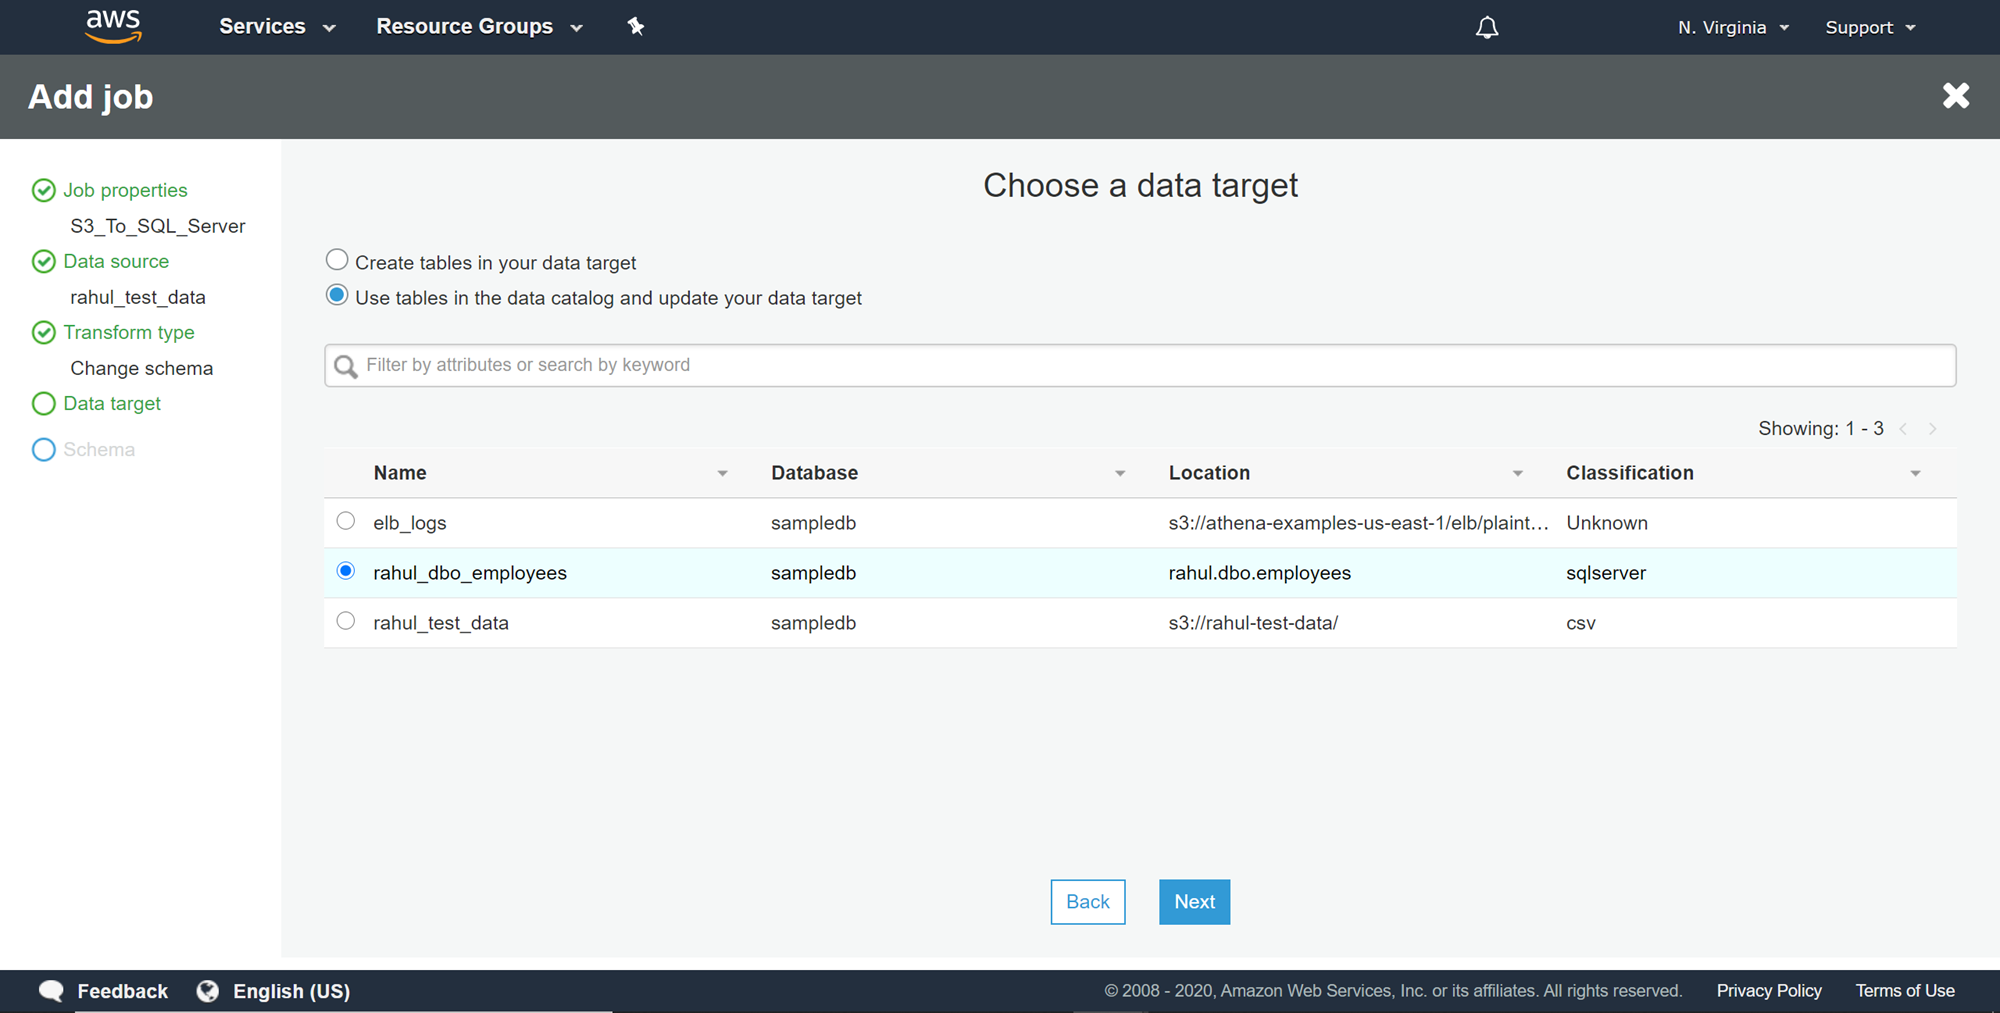2000x1013 pixels.
Task: Click the Next button
Action: pos(1194,902)
